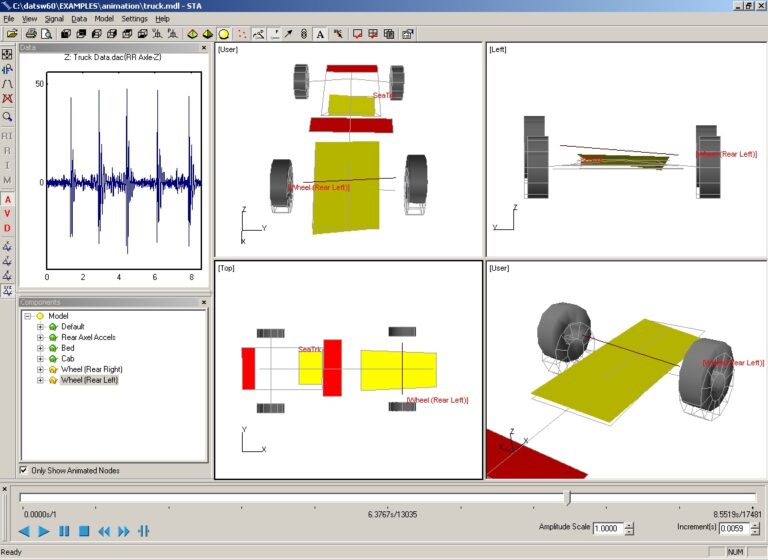Increase Amplitude Scale with the spinner arrows

click(x=629, y=526)
